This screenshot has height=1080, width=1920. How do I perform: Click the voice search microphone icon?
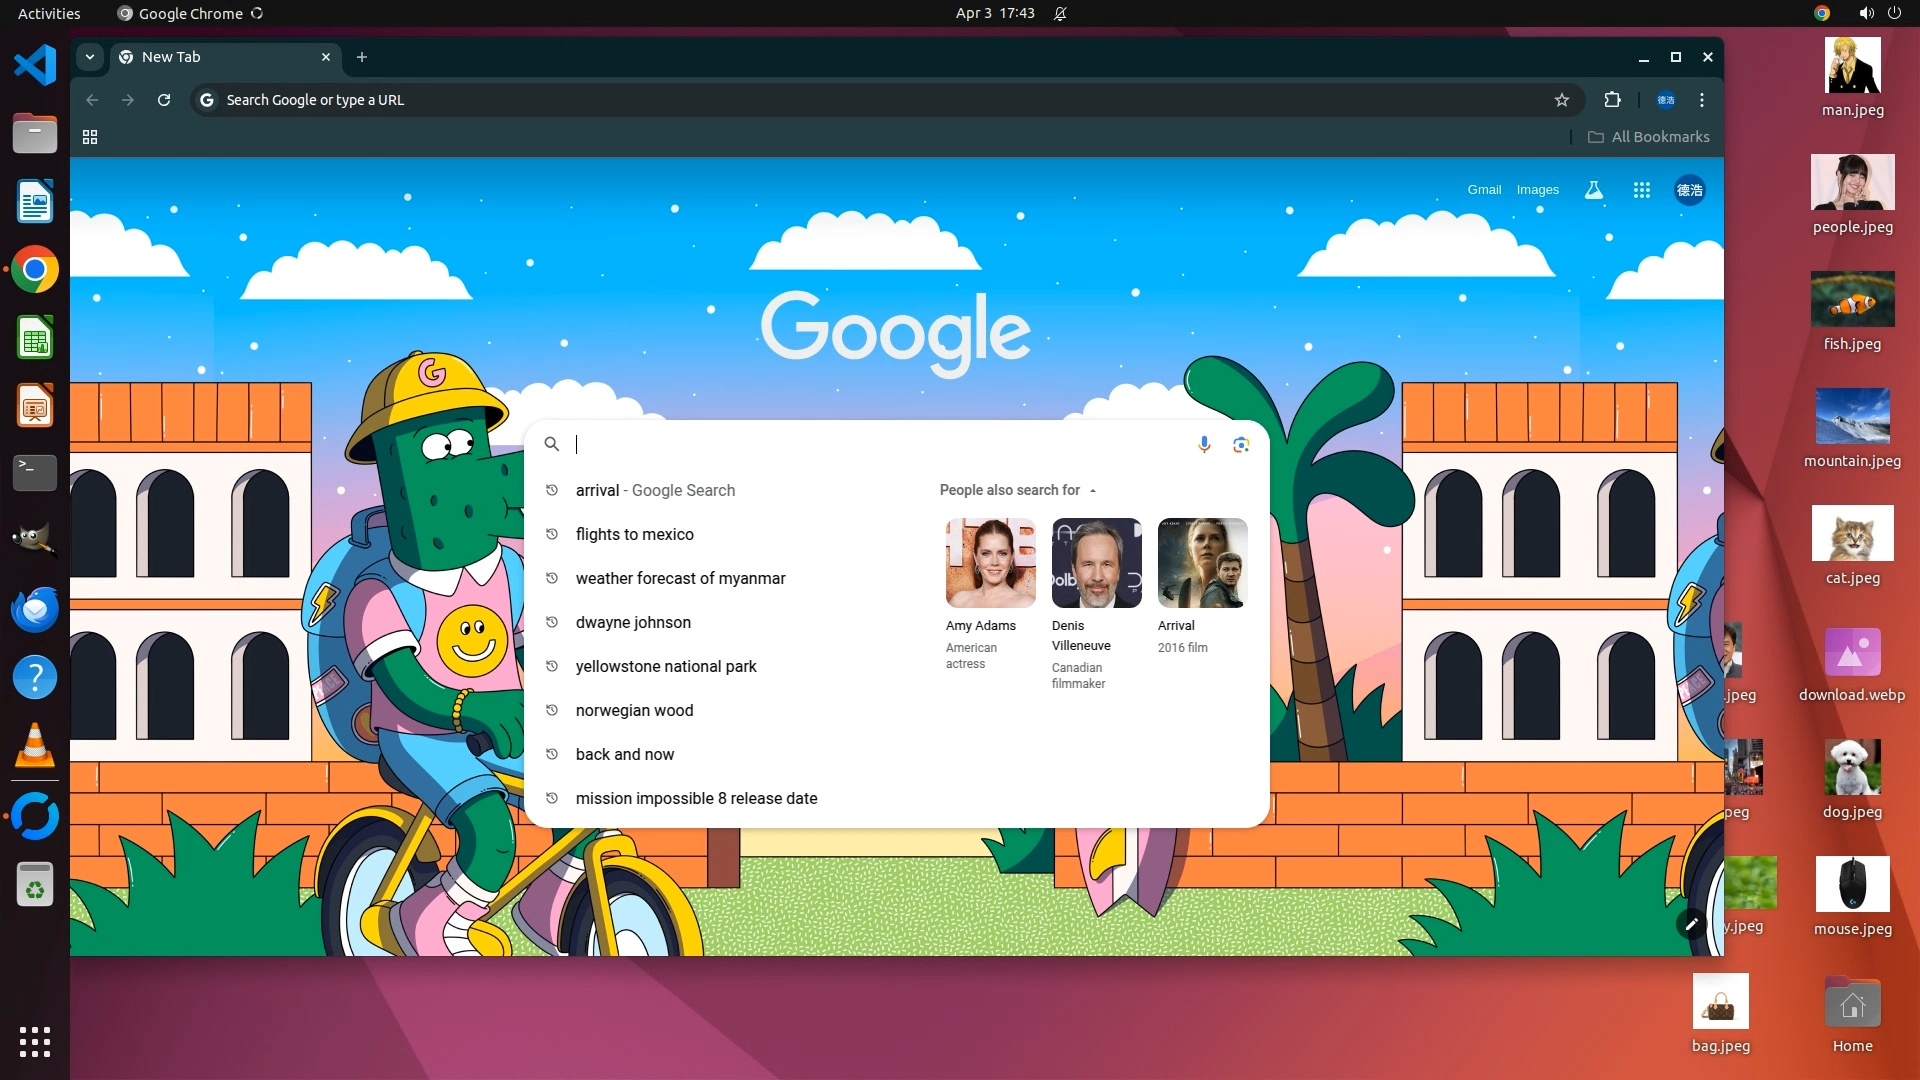(1204, 444)
